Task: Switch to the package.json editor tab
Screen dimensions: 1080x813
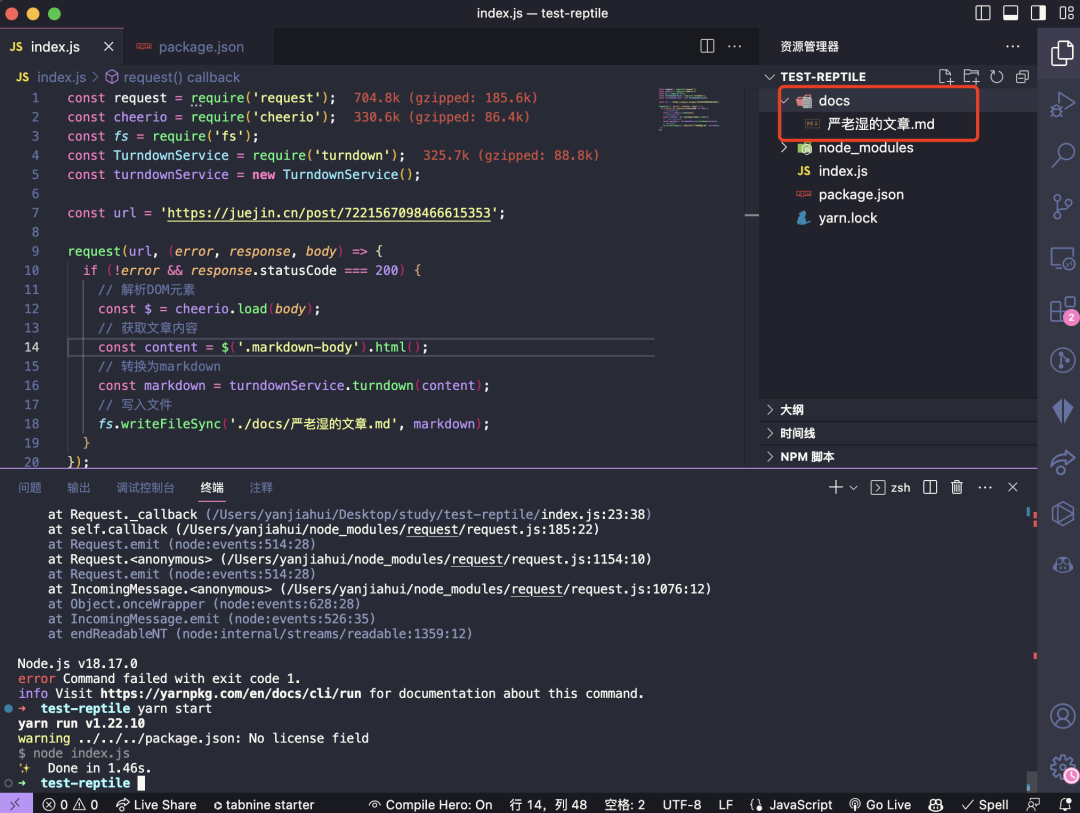Action: [x=199, y=46]
